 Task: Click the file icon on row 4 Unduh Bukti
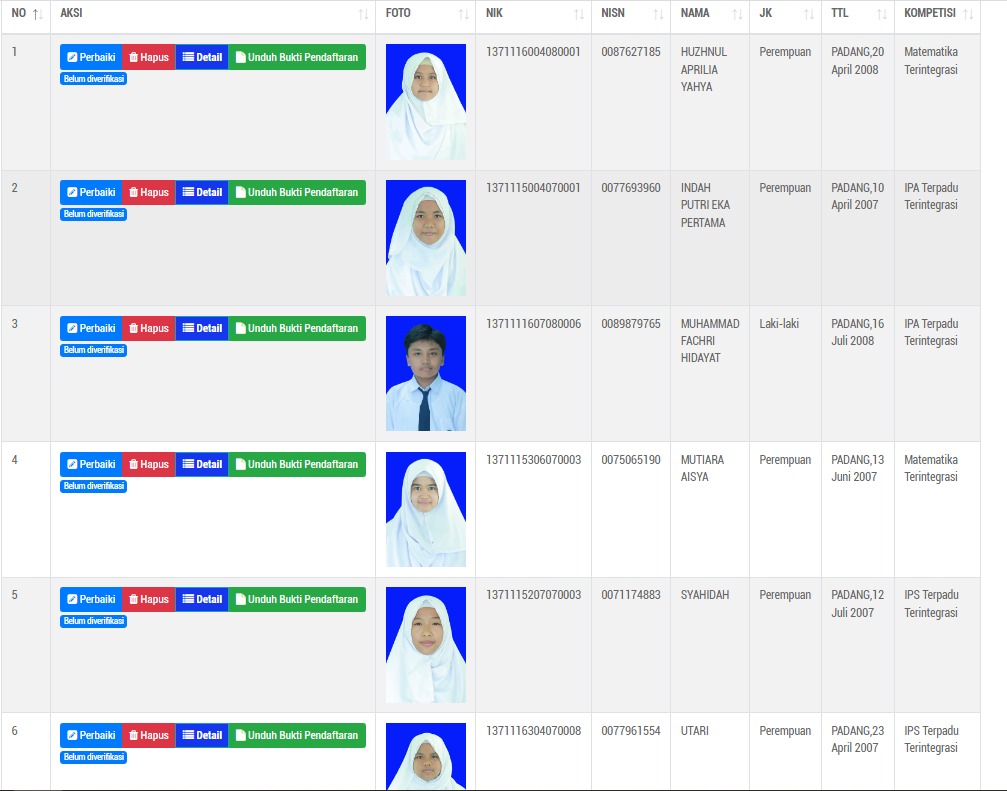click(240, 464)
